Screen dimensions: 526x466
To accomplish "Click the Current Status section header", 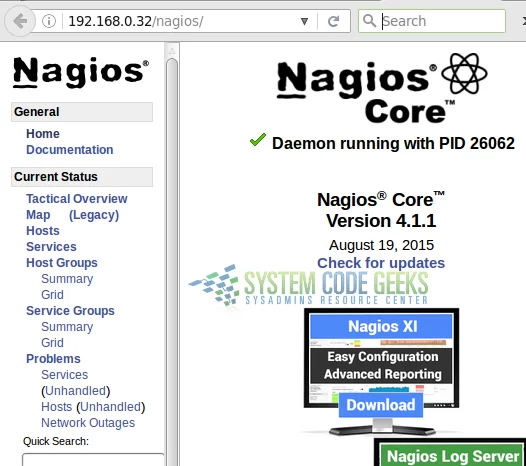I will coord(82,177).
